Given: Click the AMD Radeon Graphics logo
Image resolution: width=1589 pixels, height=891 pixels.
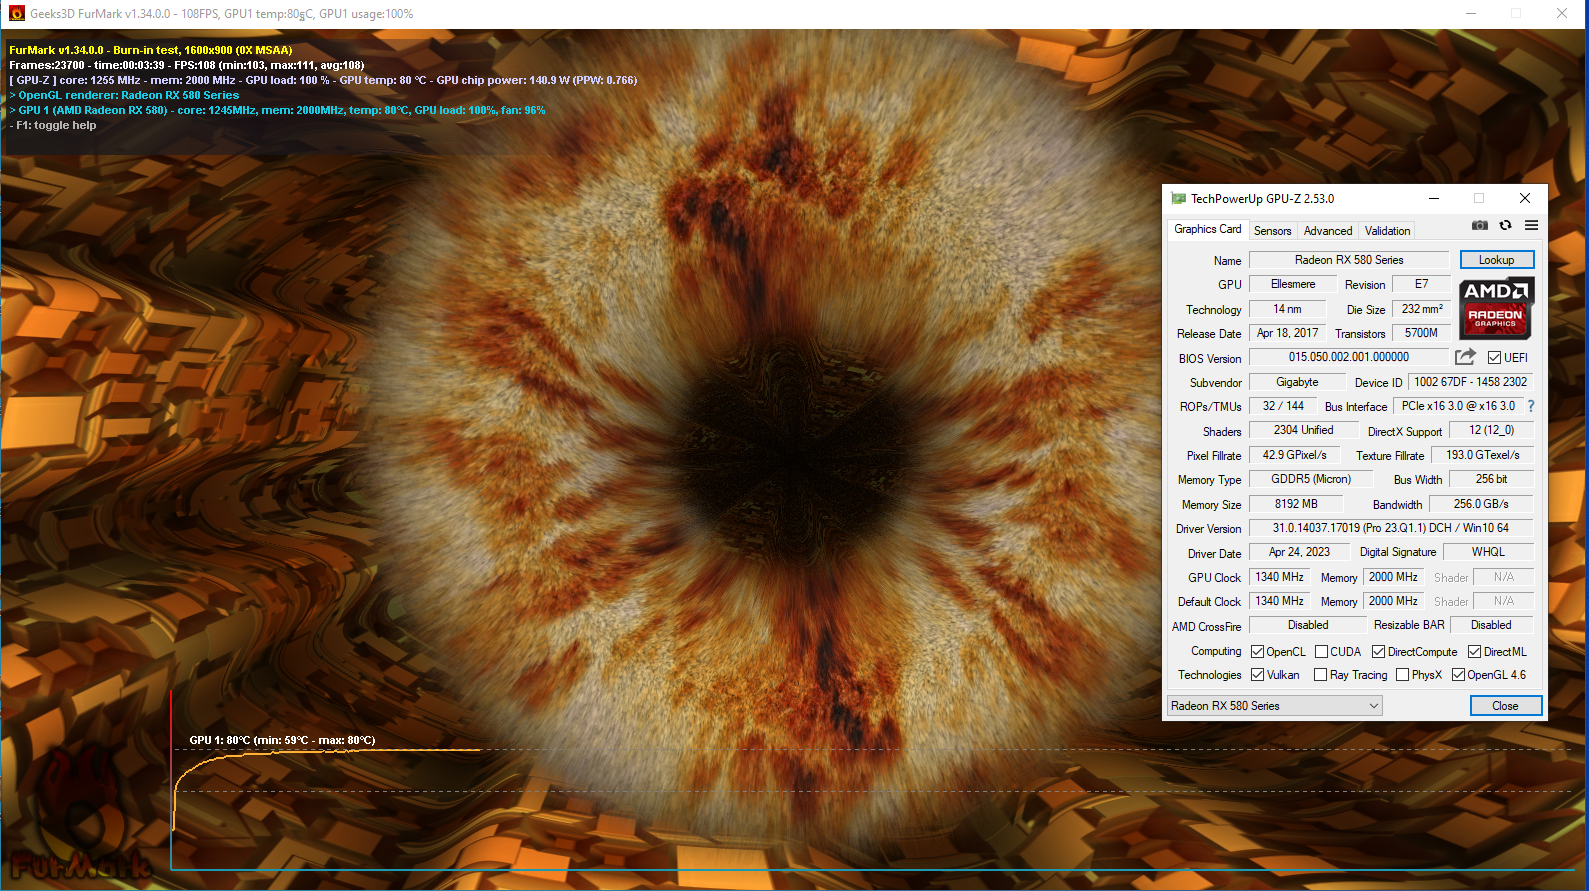Looking at the screenshot, I should pyautogui.click(x=1495, y=309).
